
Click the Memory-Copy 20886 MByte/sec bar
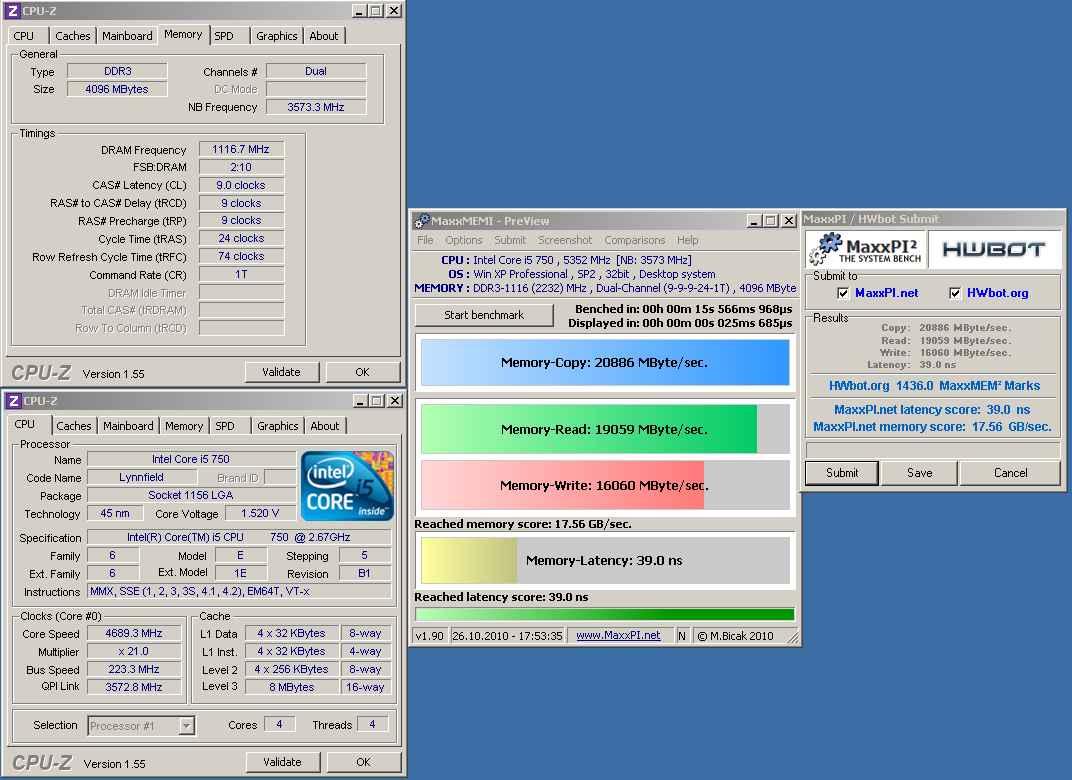[605, 363]
